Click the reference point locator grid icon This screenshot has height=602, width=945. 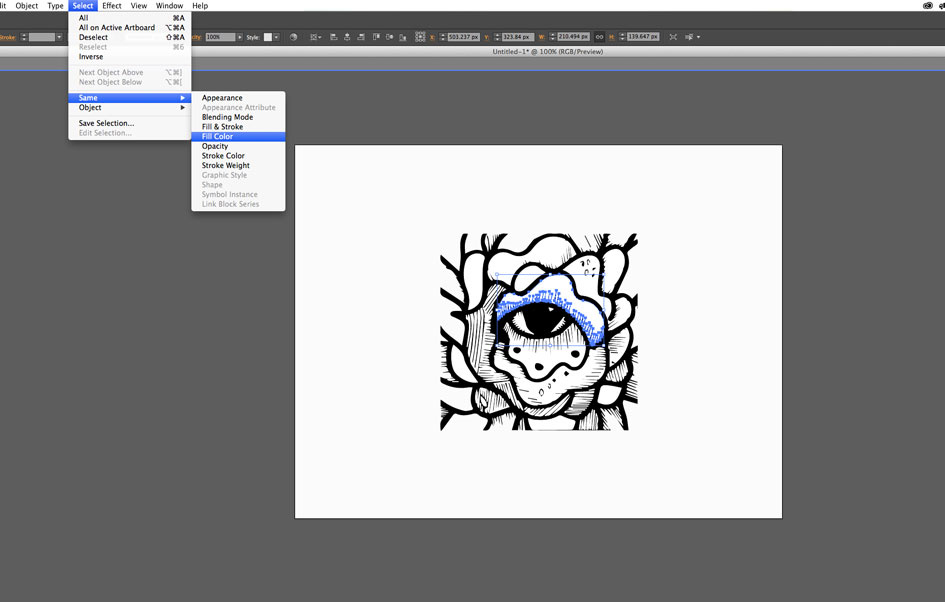(x=420, y=37)
